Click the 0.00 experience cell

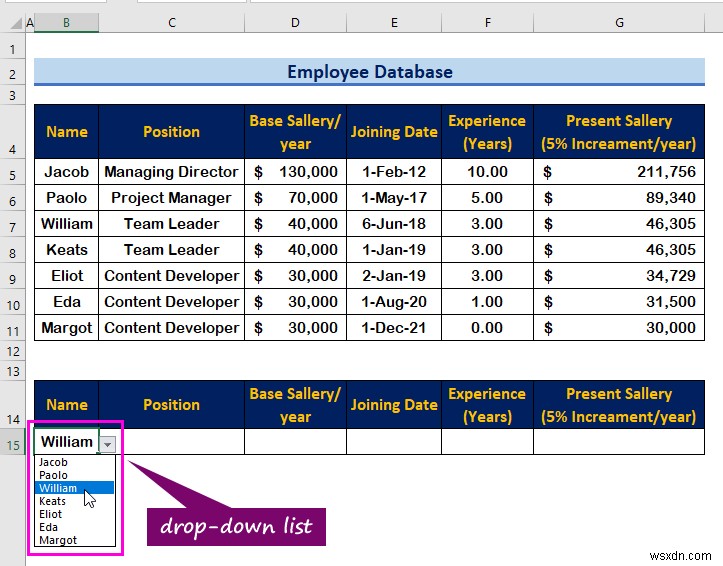pyautogui.click(x=487, y=328)
